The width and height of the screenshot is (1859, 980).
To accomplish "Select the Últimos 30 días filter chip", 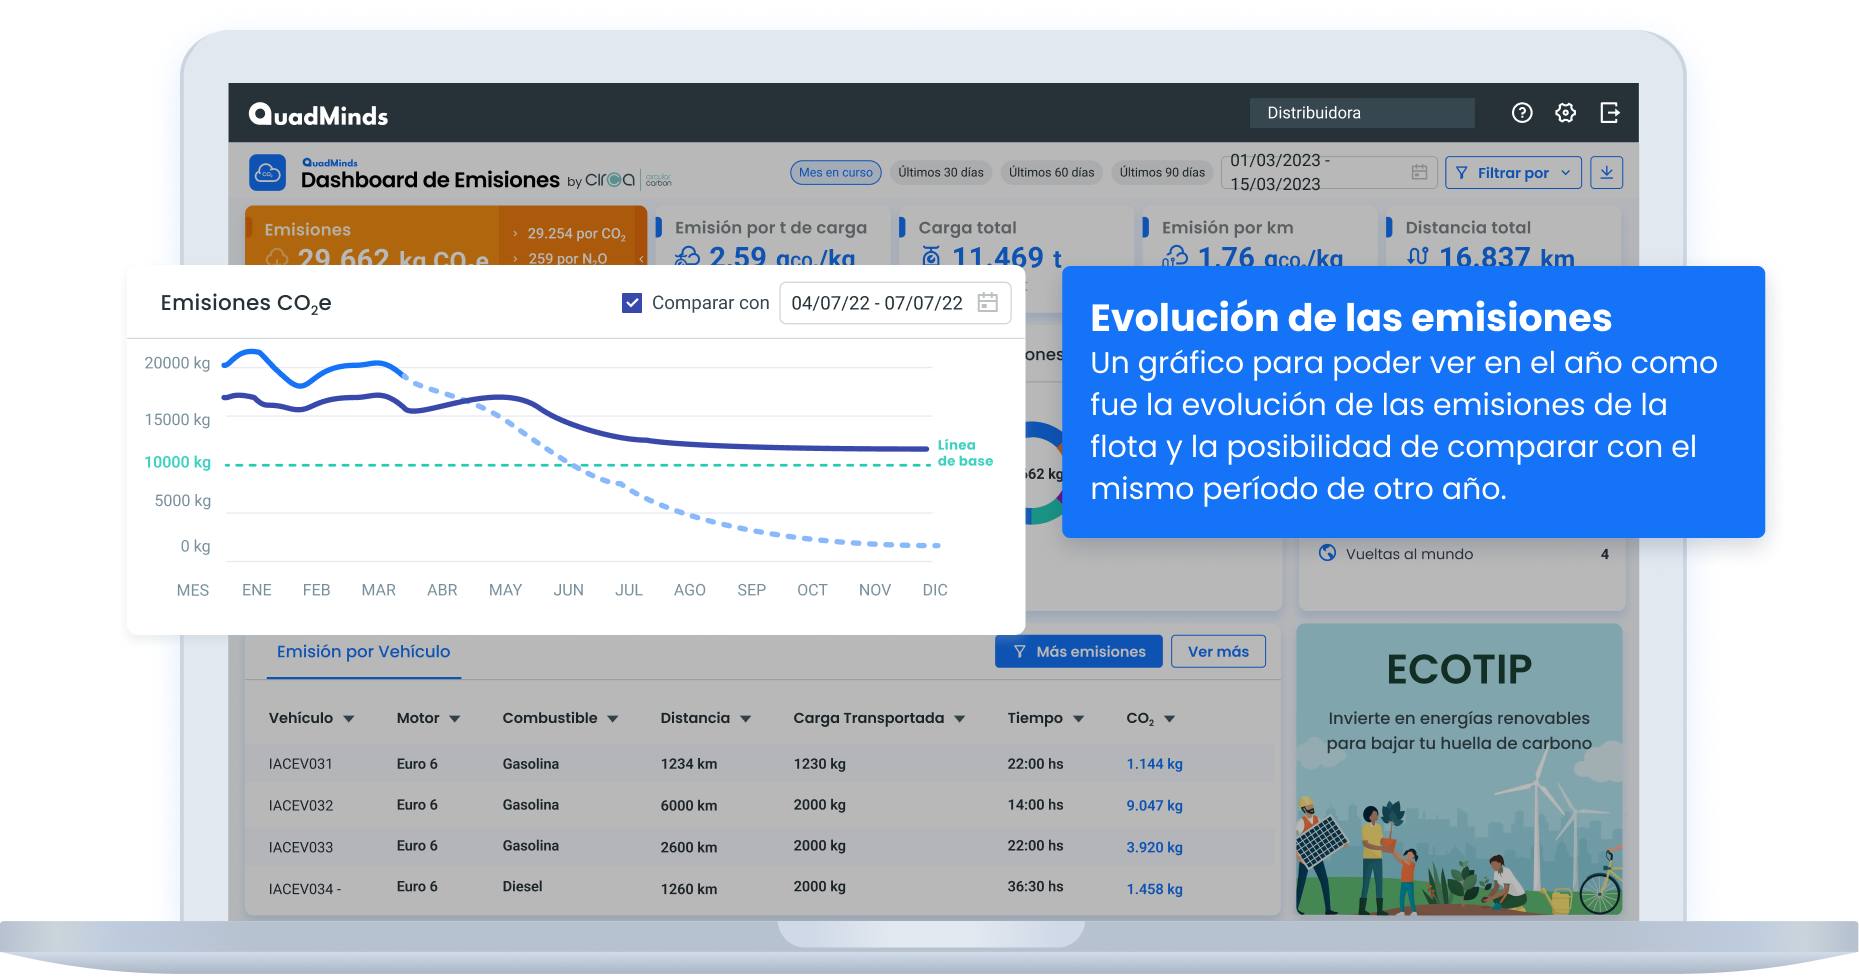I will (x=940, y=173).
